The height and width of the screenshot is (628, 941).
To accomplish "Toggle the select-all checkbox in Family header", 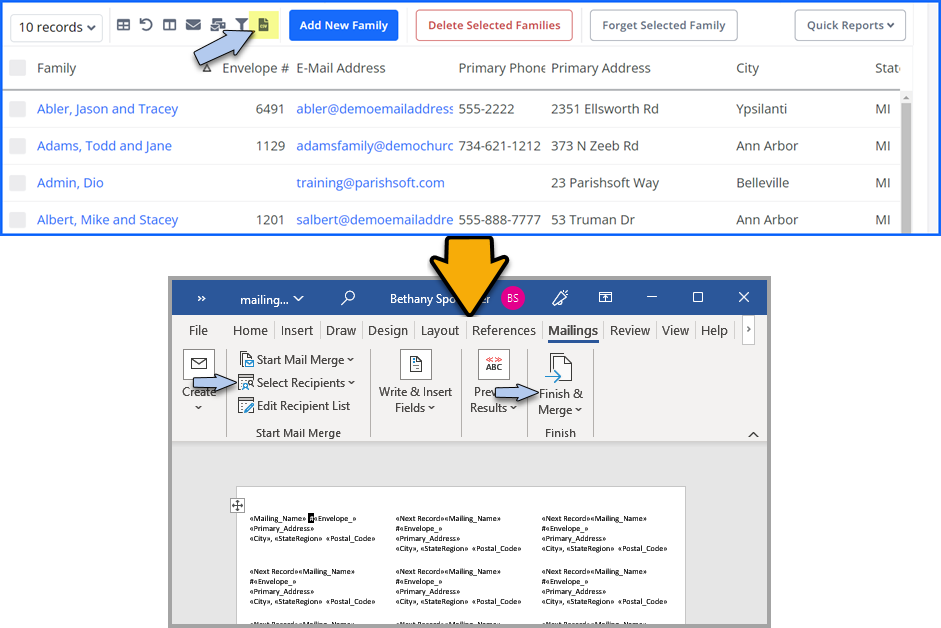I will coord(17,68).
